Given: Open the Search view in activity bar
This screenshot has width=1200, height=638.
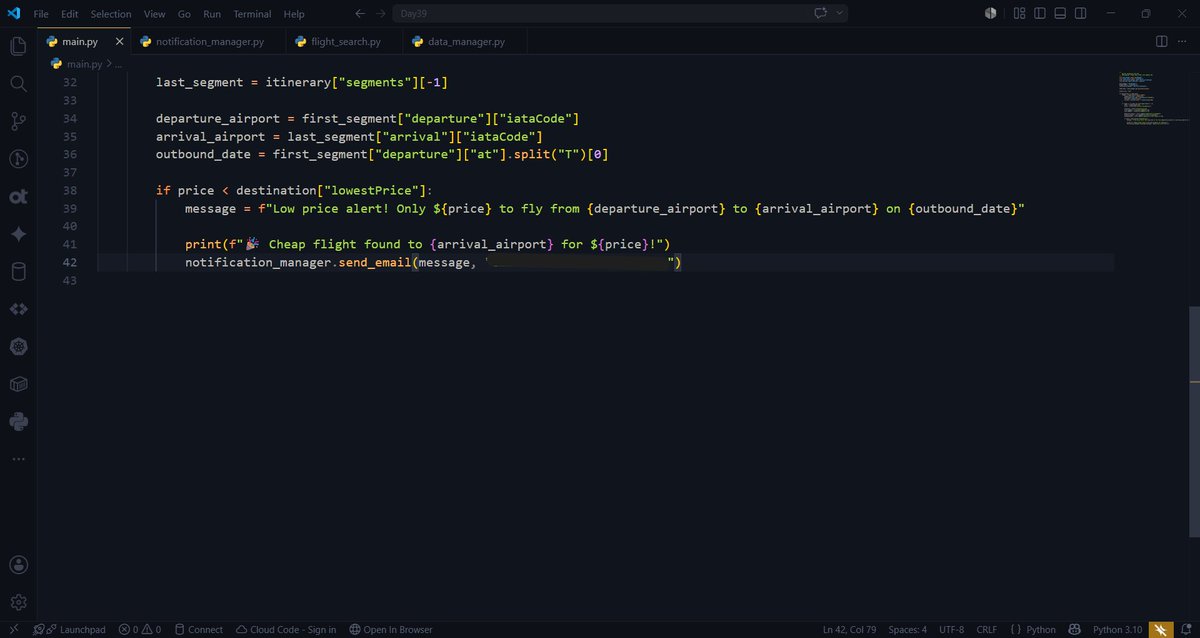Looking at the screenshot, I should pyautogui.click(x=18, y=84).
